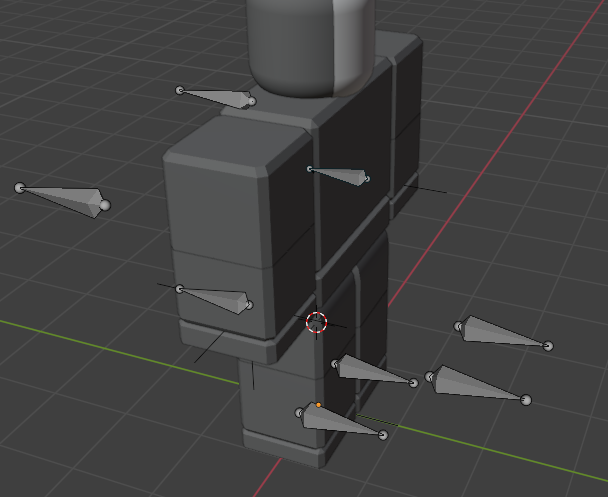Select the bone resting above the shoulder near the head
608x497 pixels.
click(x=216, y=97)
